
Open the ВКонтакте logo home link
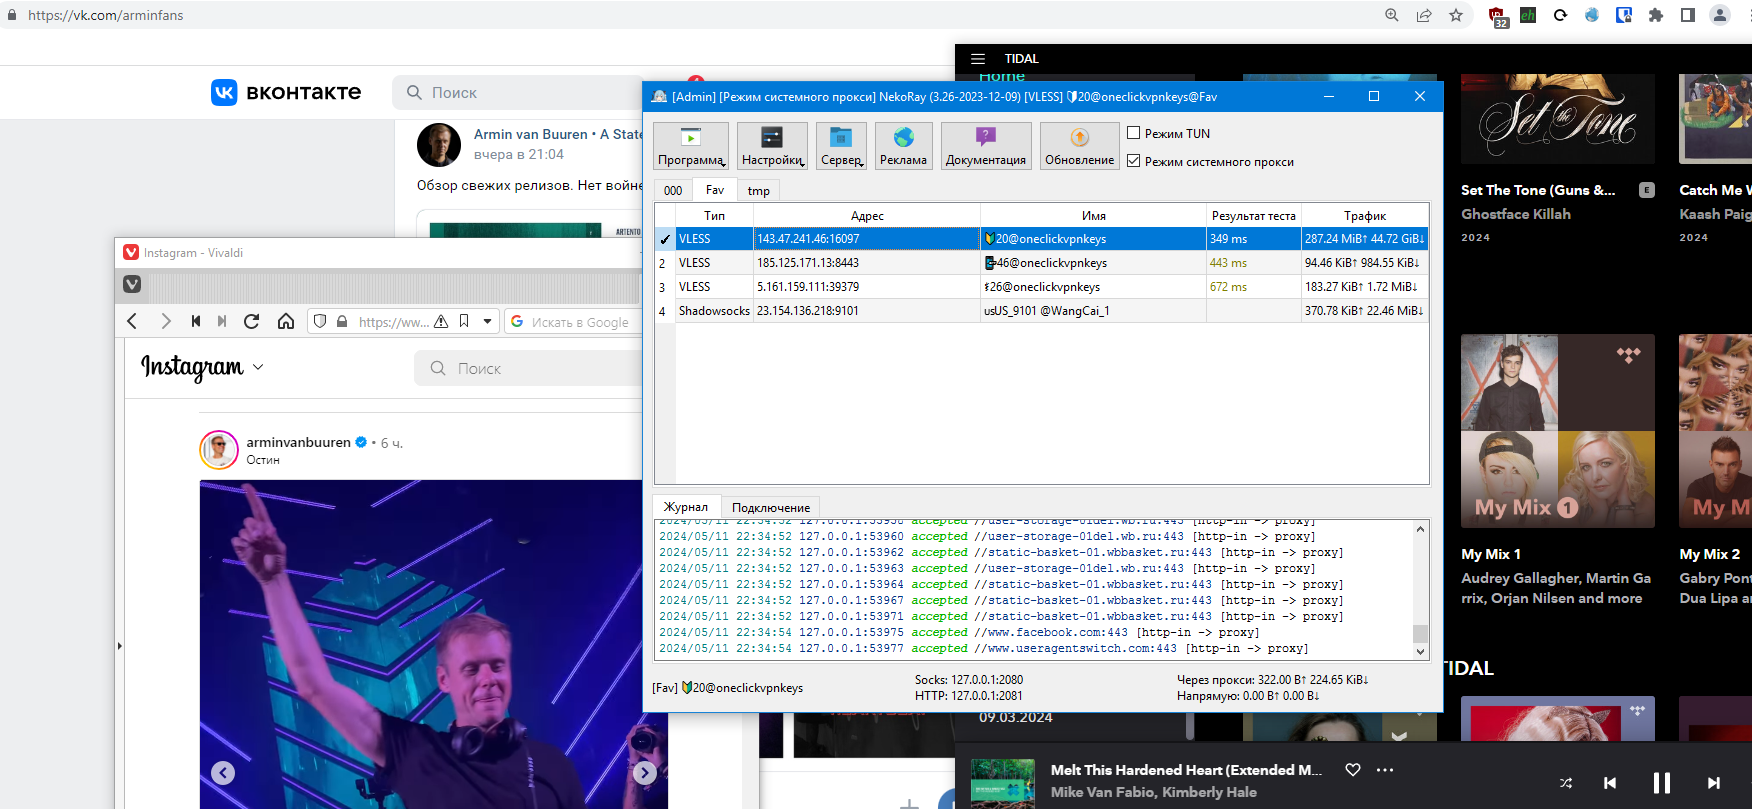click(x=286, y=92)
